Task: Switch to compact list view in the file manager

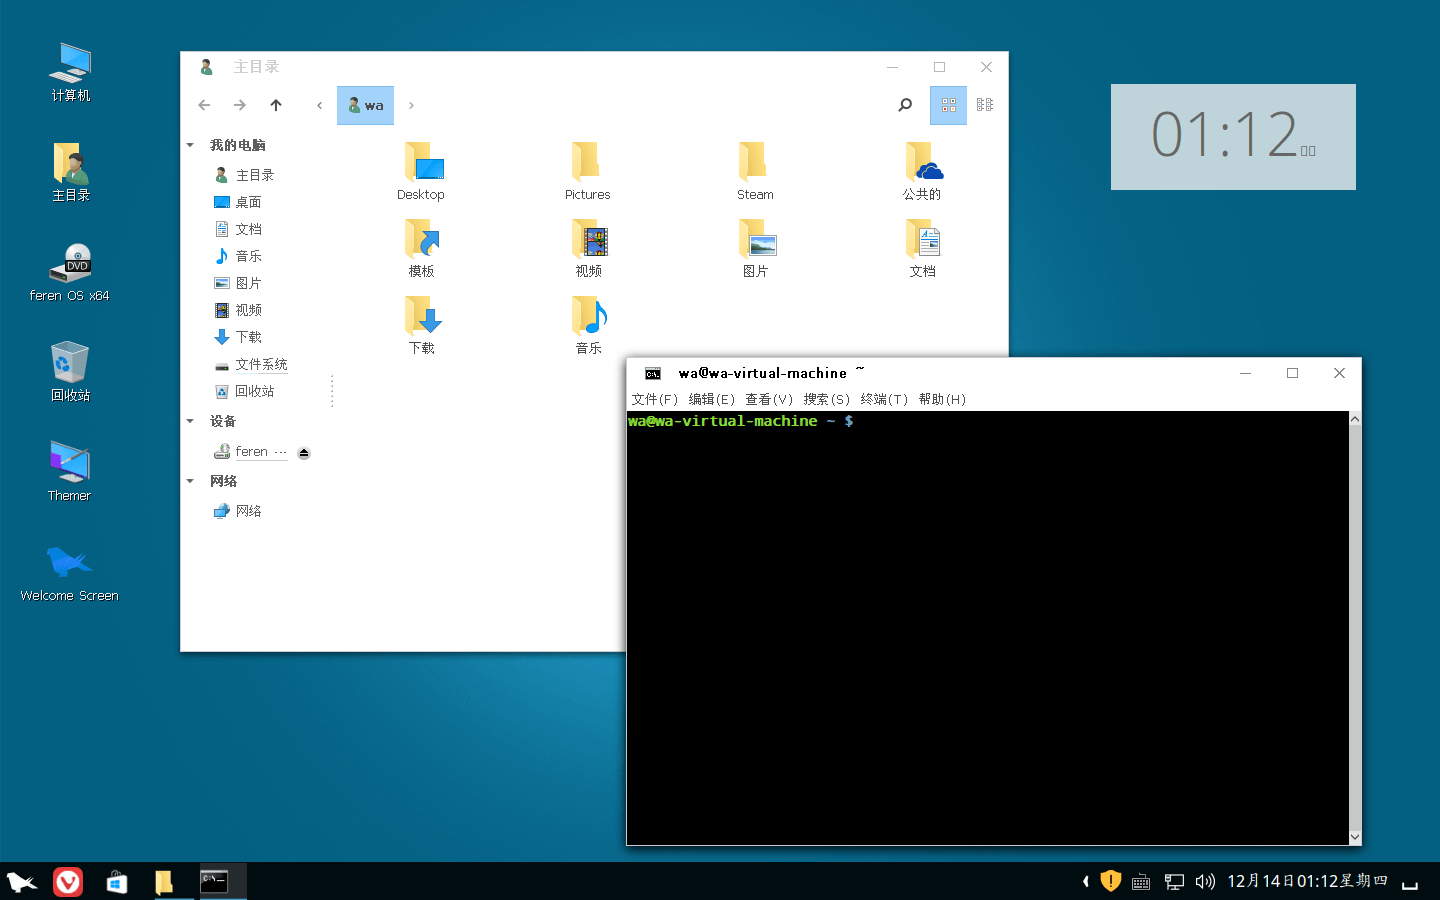Action: pyautogui.click(x=985, y=105)
